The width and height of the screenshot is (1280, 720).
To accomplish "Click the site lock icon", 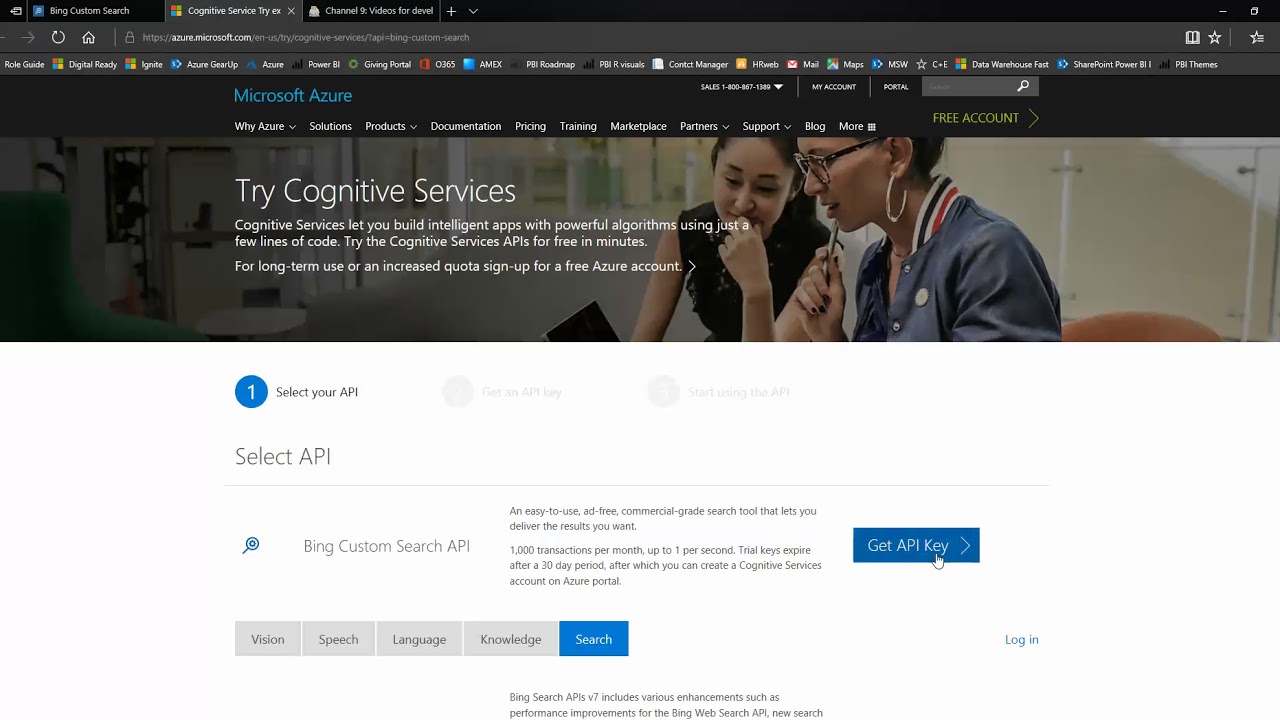I will tap(129, 37).
